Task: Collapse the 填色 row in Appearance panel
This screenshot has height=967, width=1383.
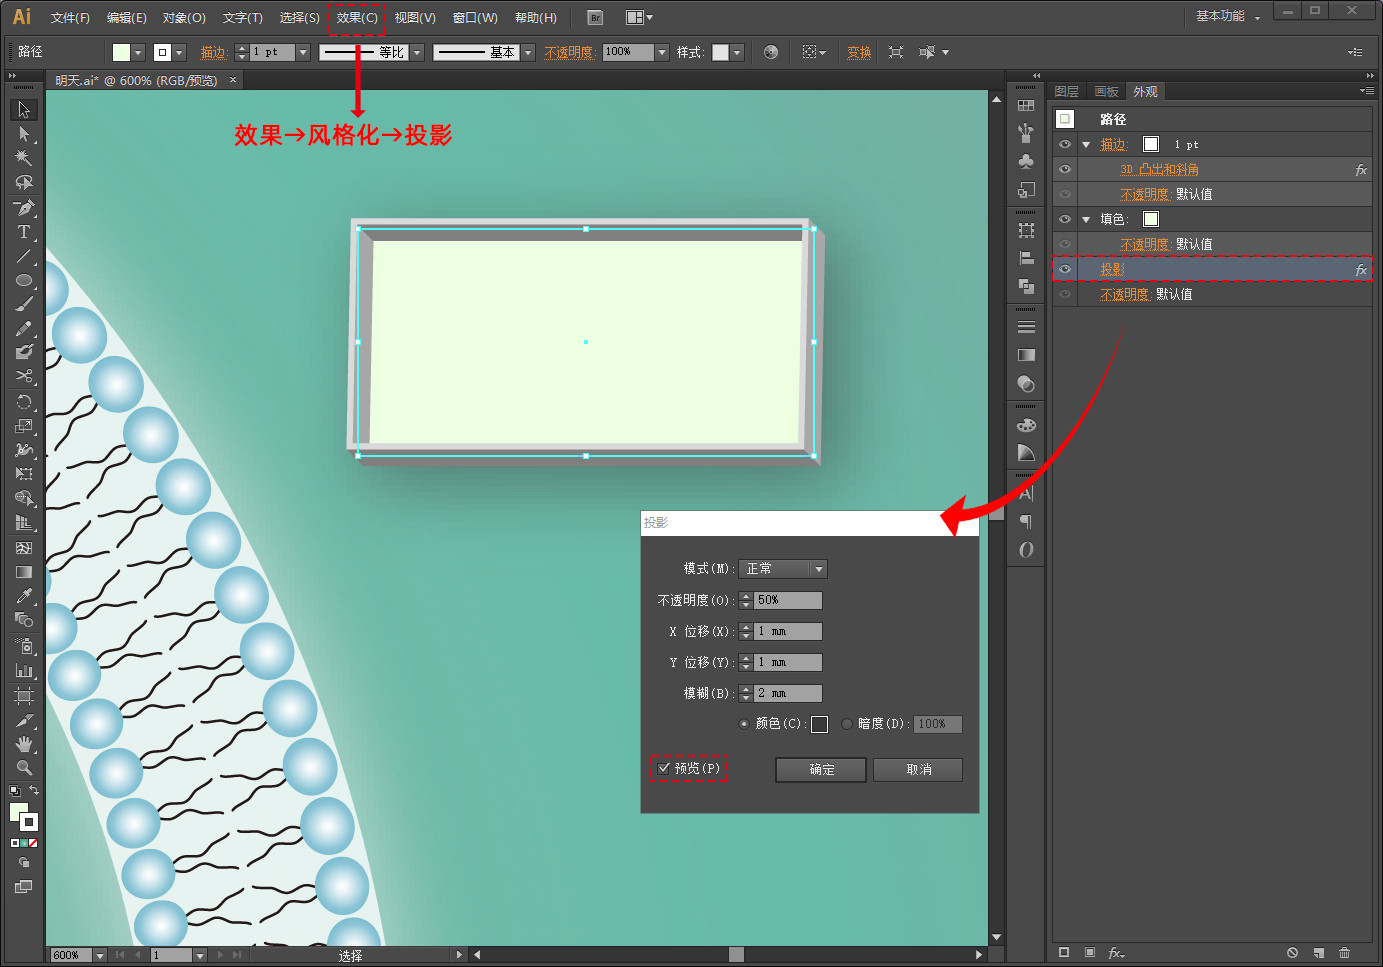Action: 1086,220
